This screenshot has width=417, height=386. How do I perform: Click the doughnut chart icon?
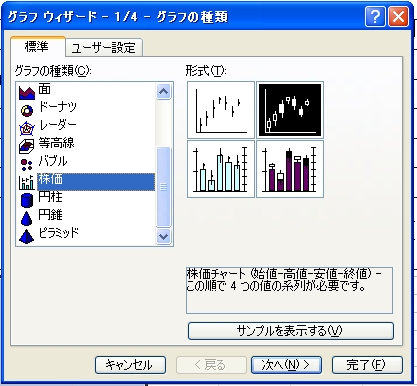[27, 111]
